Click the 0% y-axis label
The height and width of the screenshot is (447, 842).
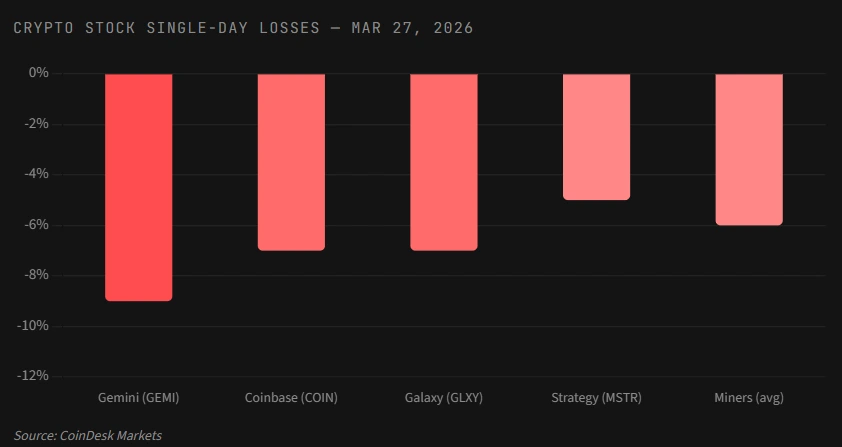pos(39,73)
